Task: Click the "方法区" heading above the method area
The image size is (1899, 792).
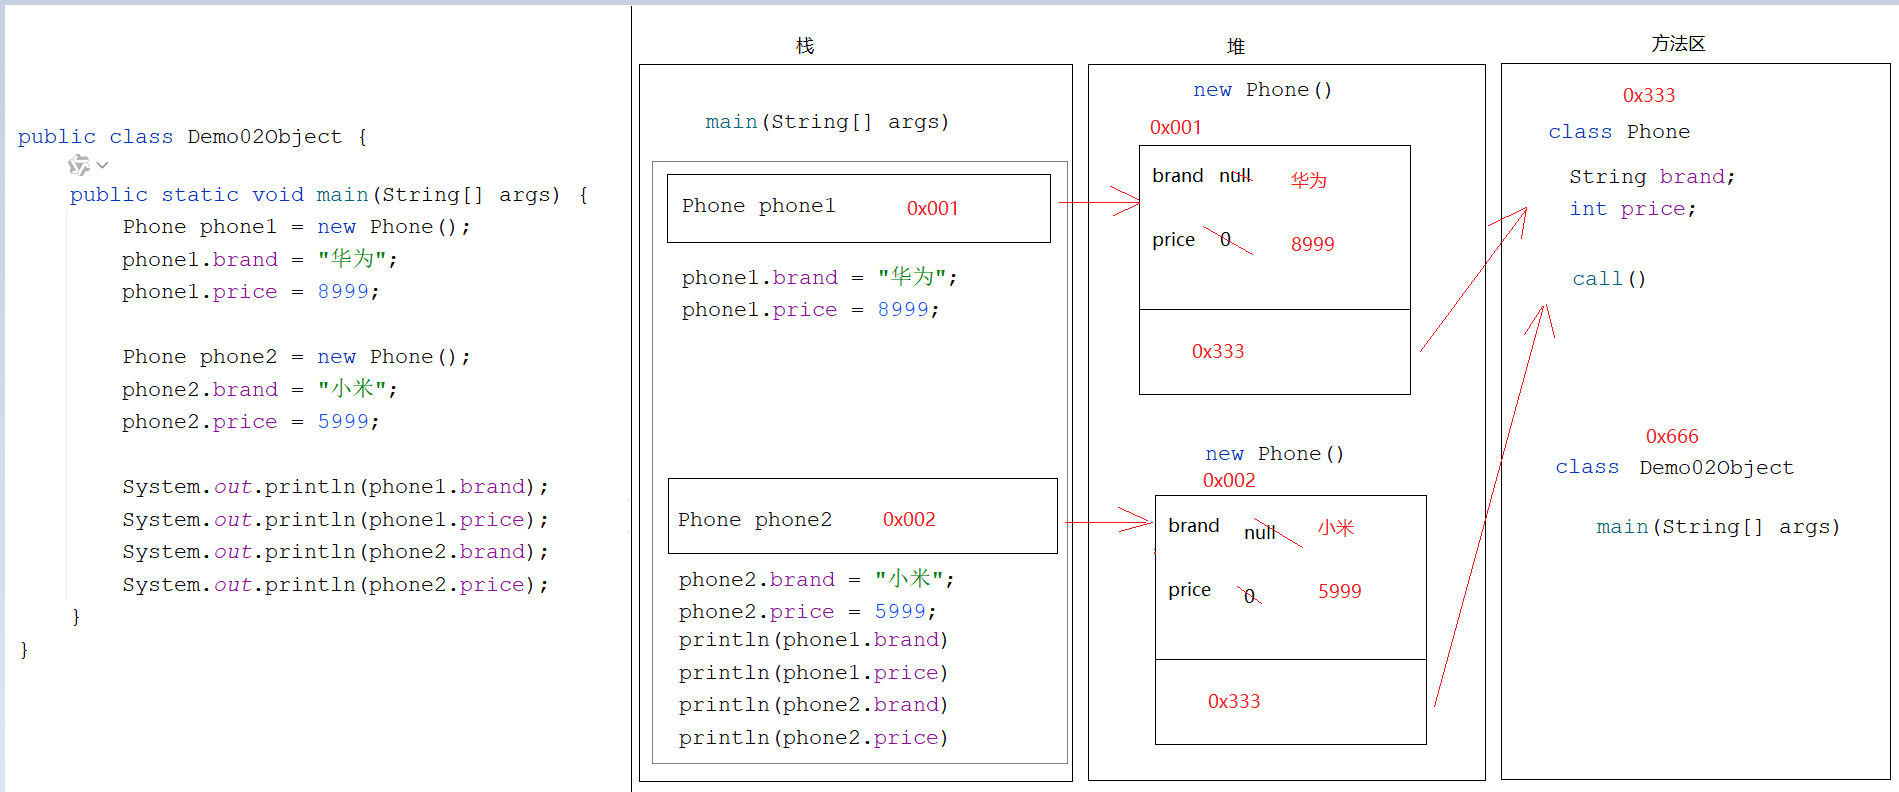Action: pyautogui.click(x=1677, y=44)
